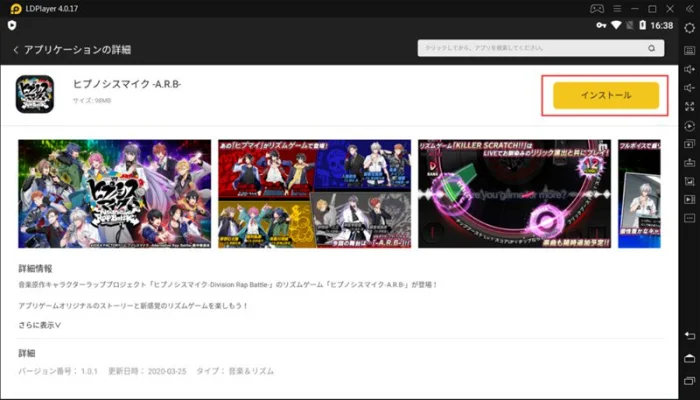Click the second description line about ストーリー

(x=133, y=306)
